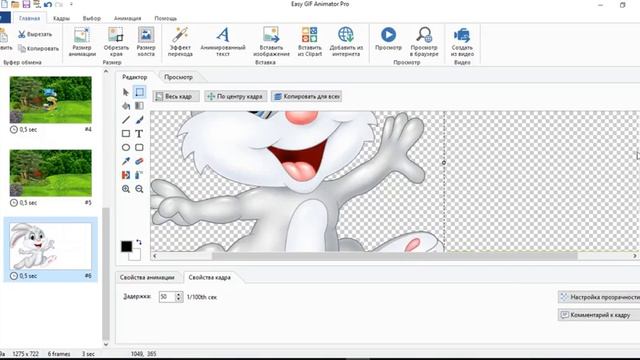640x360 pixels.
Task: Click Копировать in ribbon clipboard group
Action: (x=38, y=49)
